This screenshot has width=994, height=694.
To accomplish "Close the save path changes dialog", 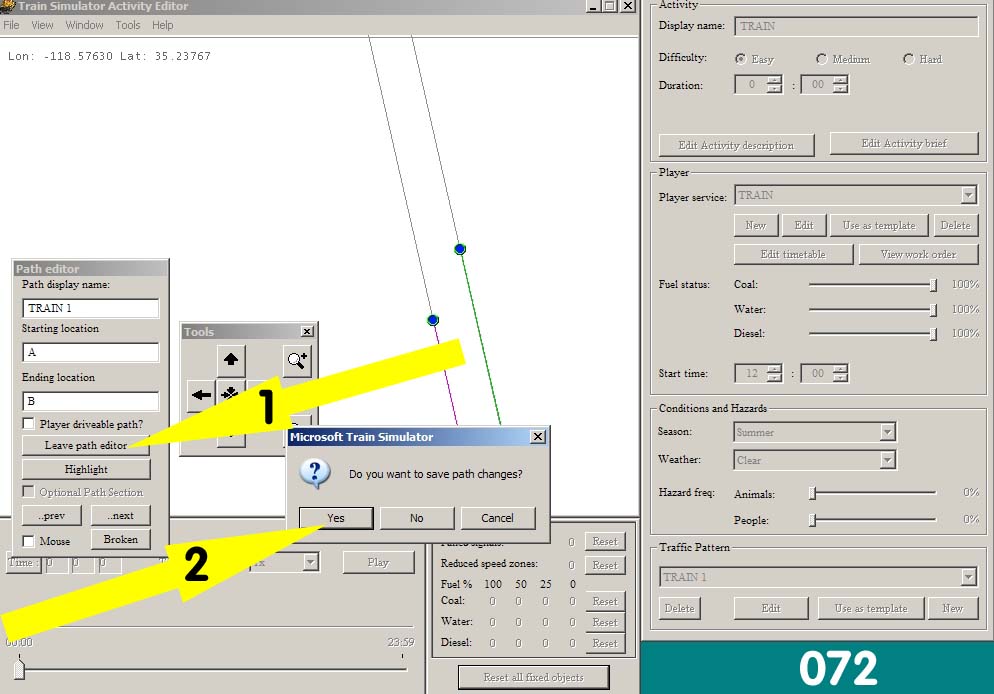I will 538,437.
